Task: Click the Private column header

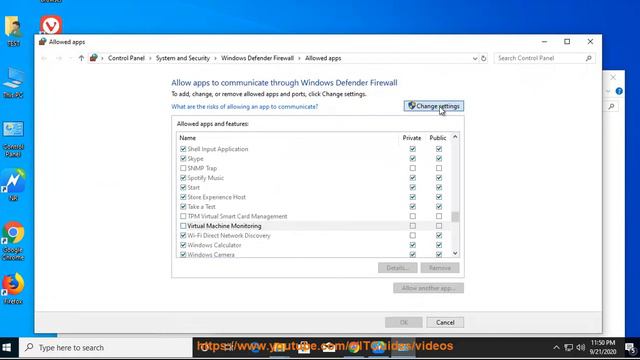Action: point(412,138)
